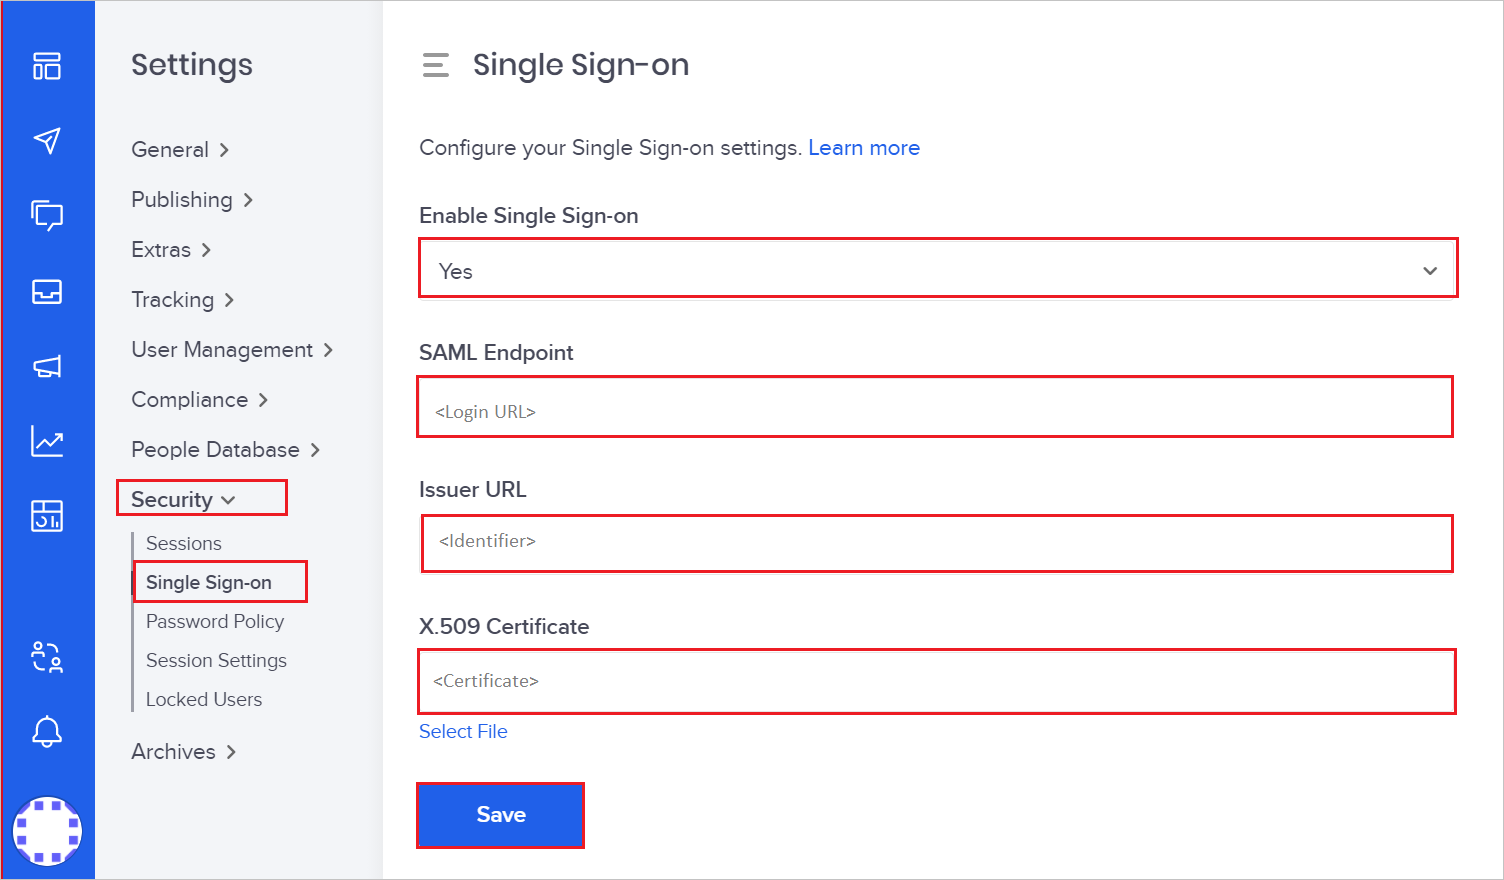1504x880 pixels.
Task: Click the hamburger menu icon beside Single Sign-on
Action: point(435,66)
